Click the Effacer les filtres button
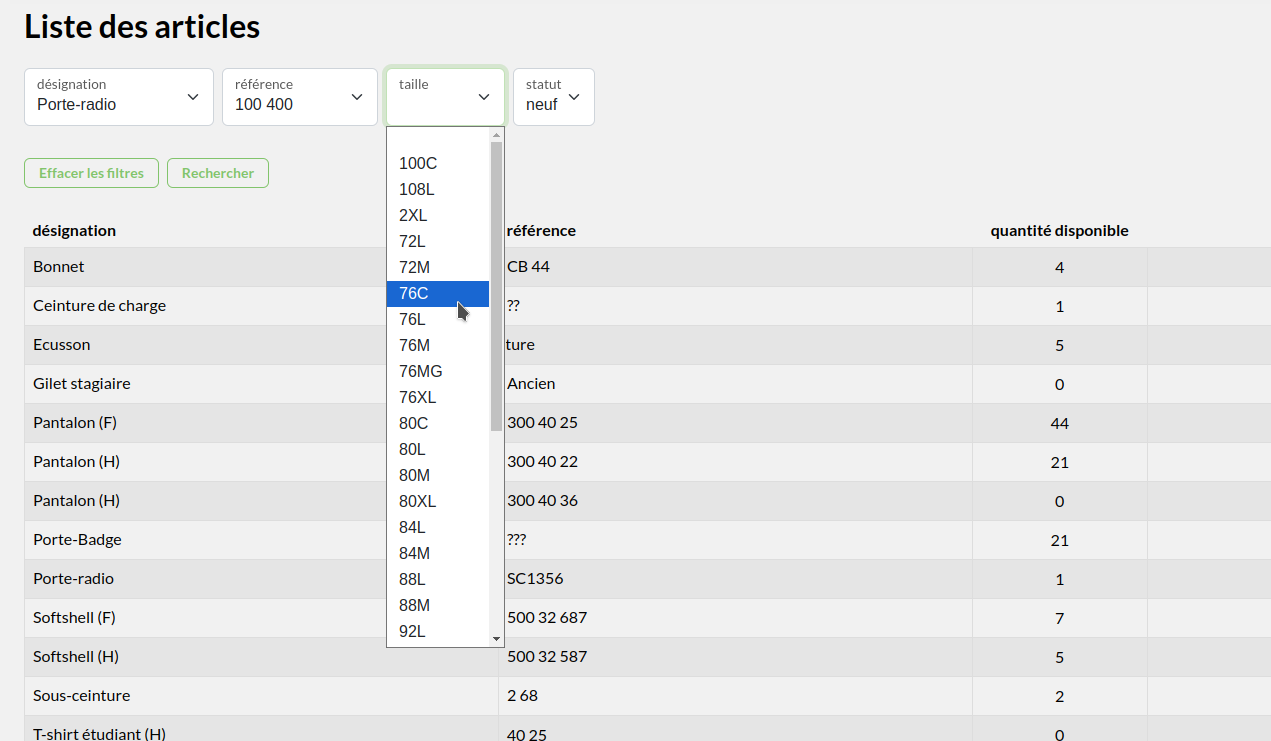 [91, 173]
